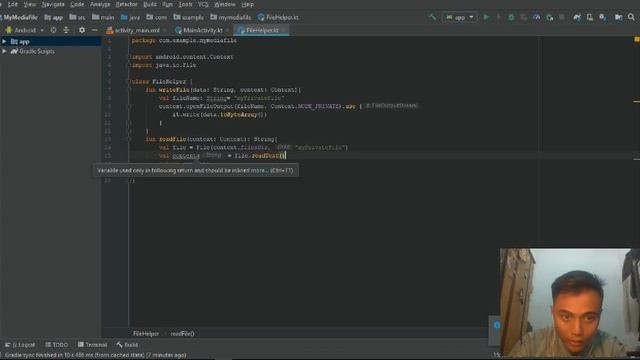Open the Build tool window
Viewport: 640px width, 360px height.
pos(127,345)
